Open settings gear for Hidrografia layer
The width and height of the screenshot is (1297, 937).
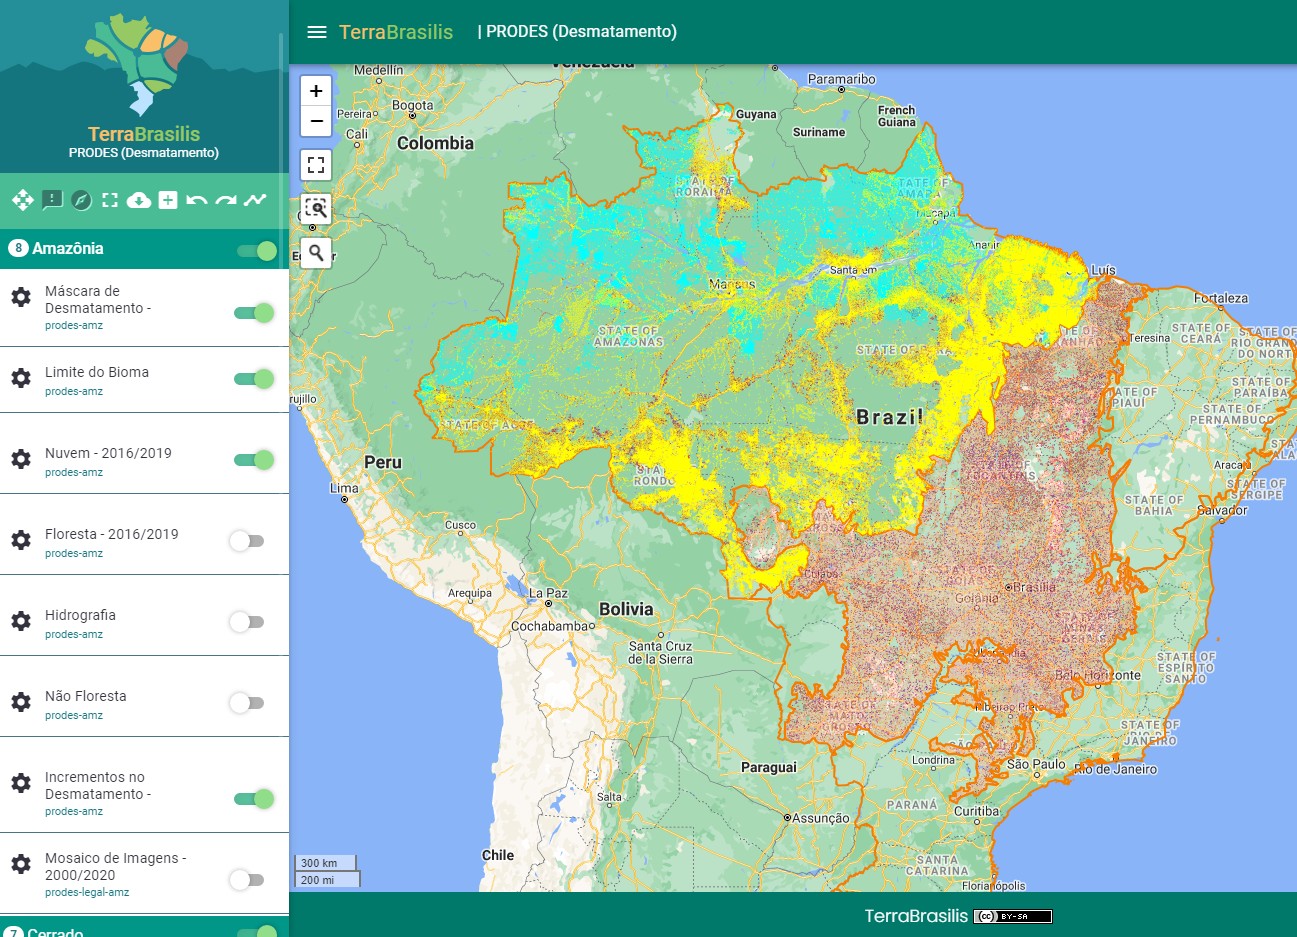21,622
